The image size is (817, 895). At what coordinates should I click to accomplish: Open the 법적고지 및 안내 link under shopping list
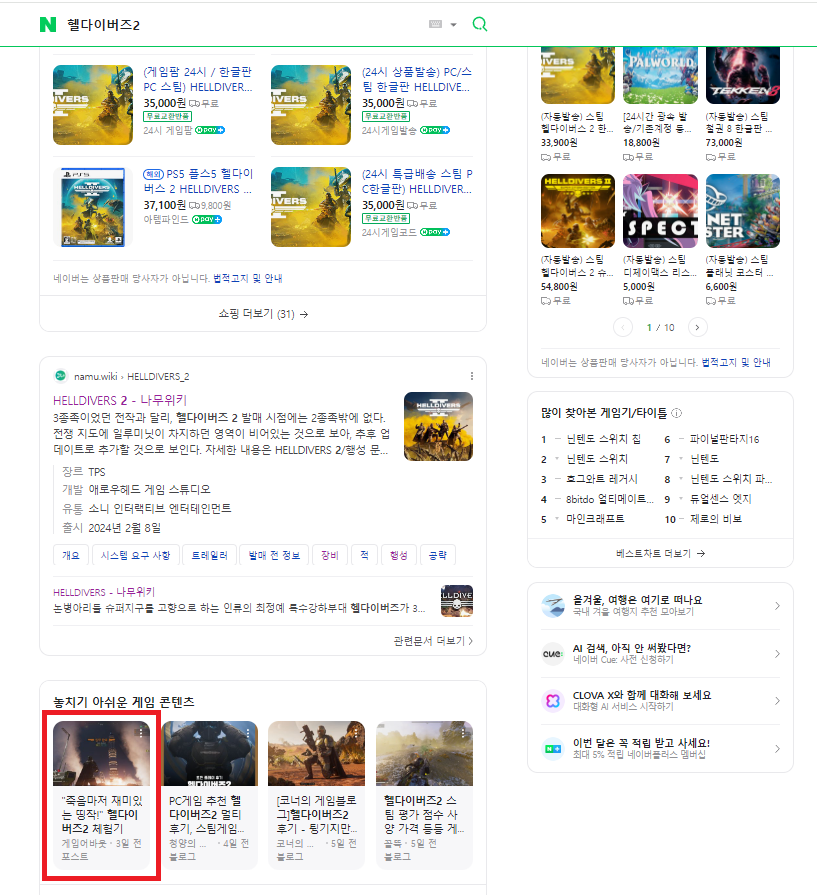coord(248,278)
